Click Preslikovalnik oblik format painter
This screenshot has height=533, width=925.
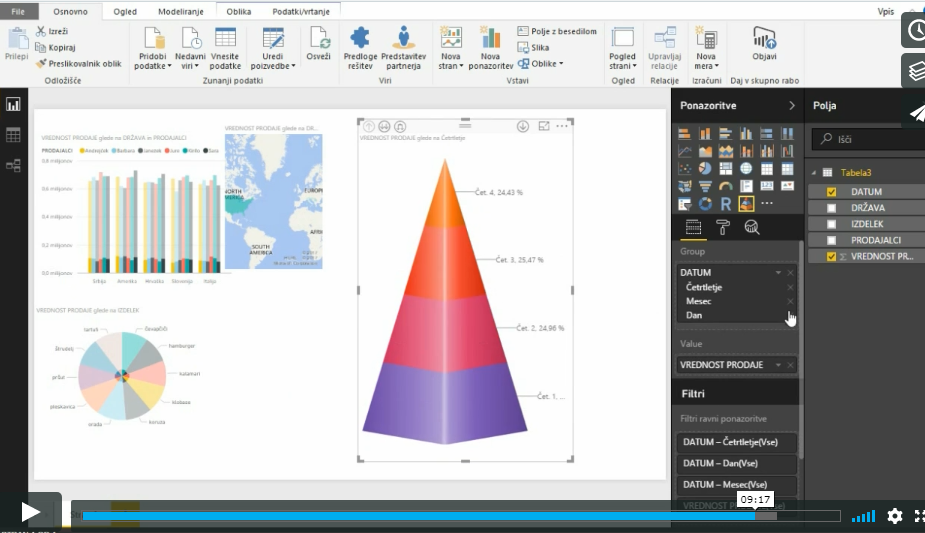[x=78, y=64]
